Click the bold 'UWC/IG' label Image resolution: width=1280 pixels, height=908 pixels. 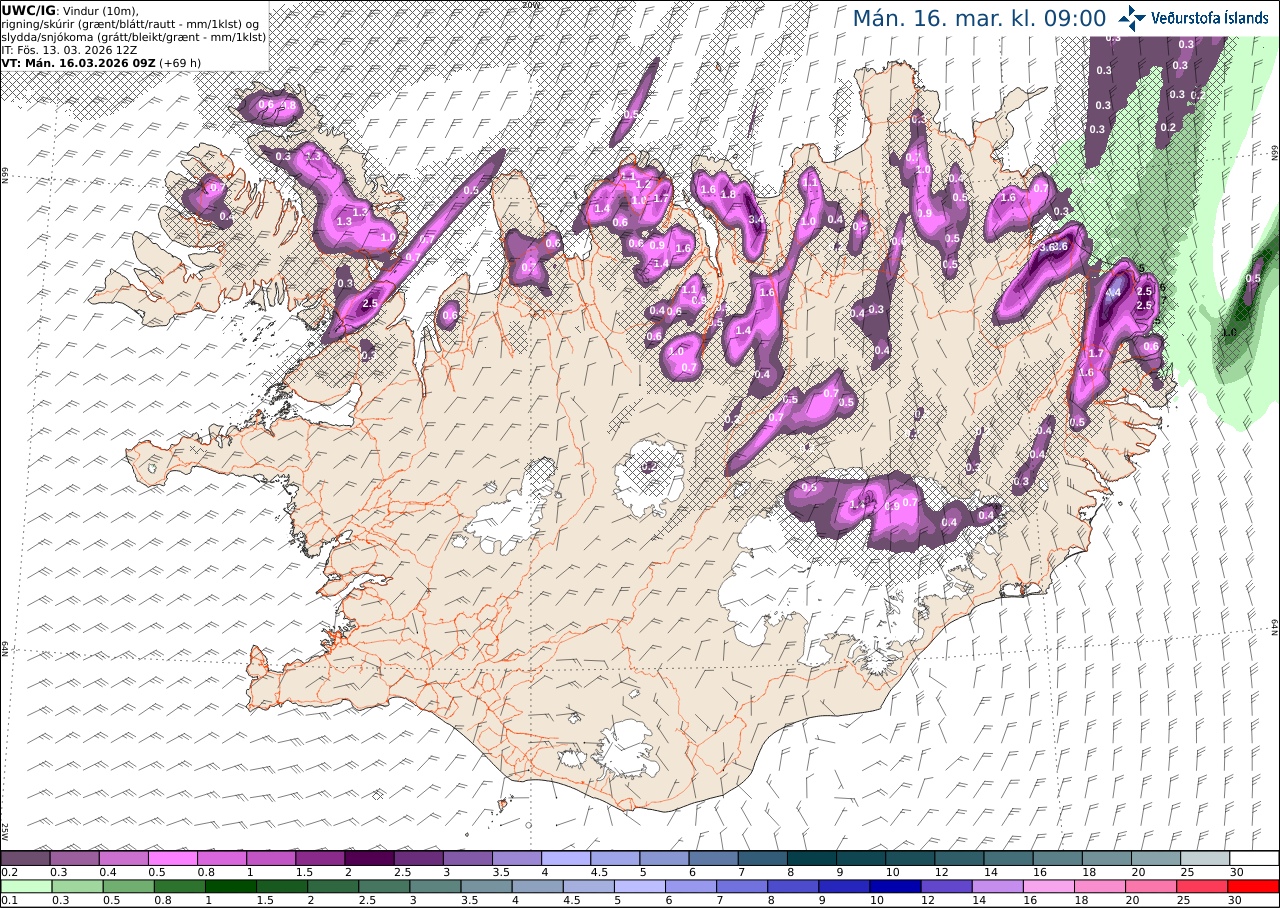click(29, 10)
